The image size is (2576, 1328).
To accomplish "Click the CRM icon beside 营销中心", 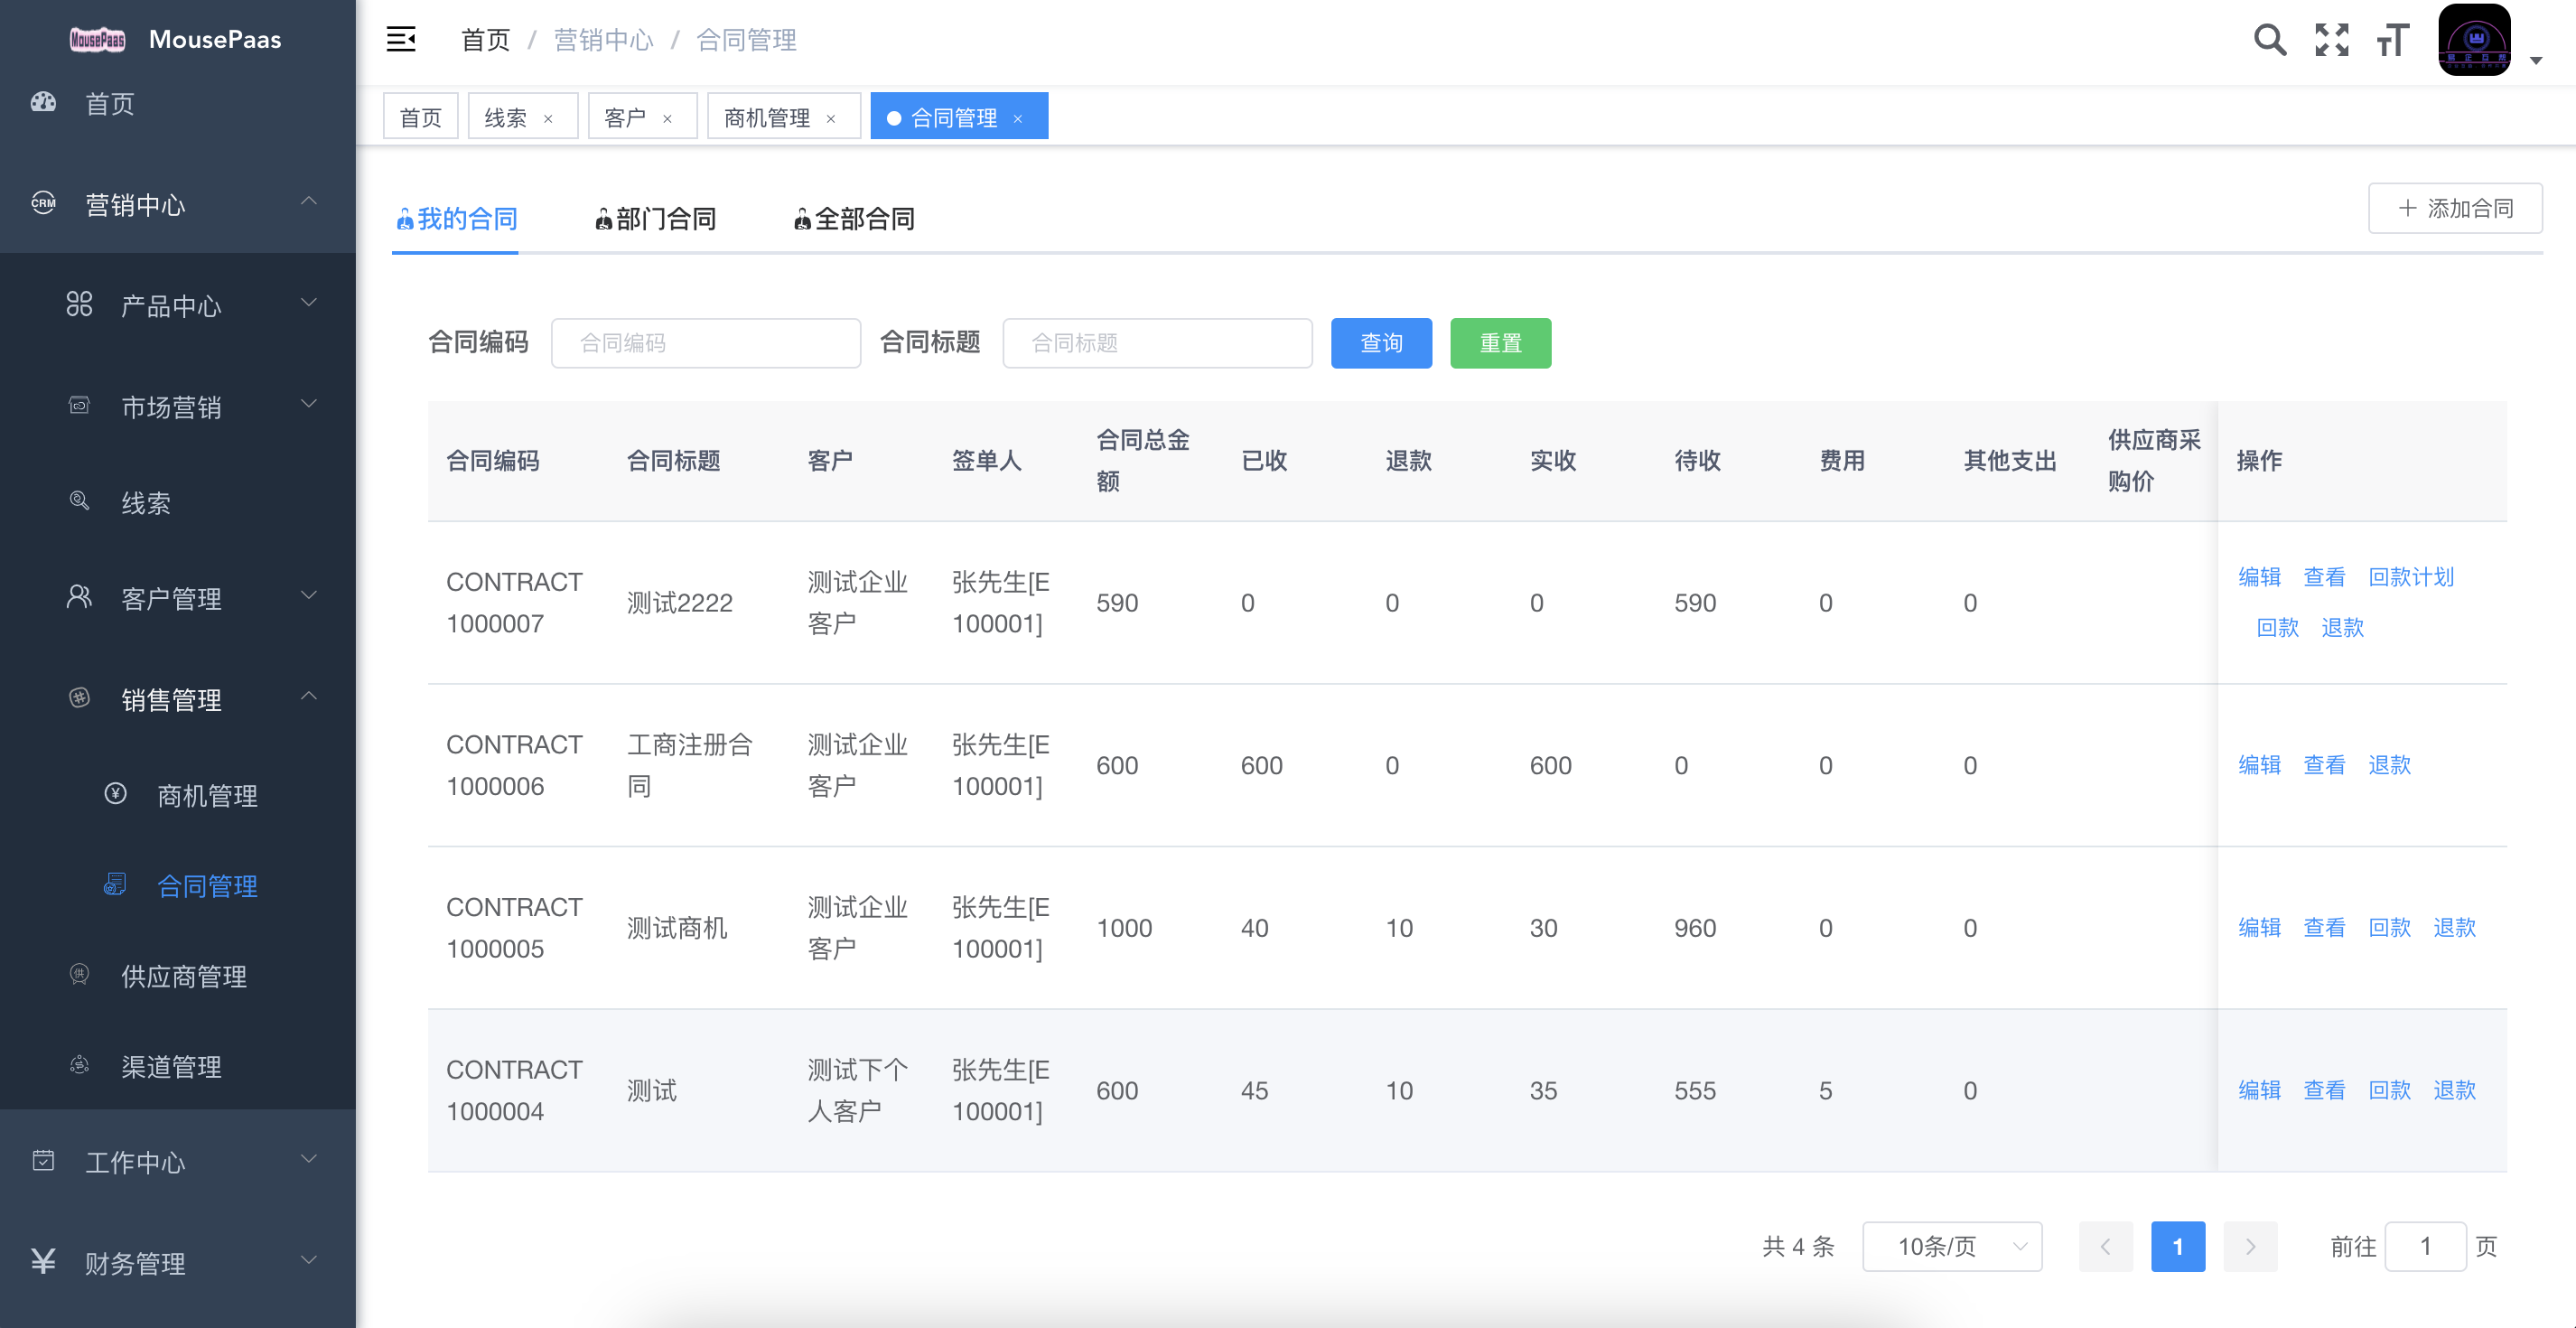I will tap(43, 203).
